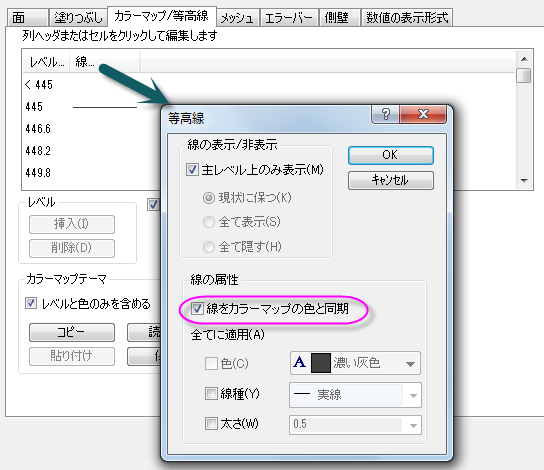Open 0.5 line width dropdown
The image size is (544, 470).
tap(413, 425)
